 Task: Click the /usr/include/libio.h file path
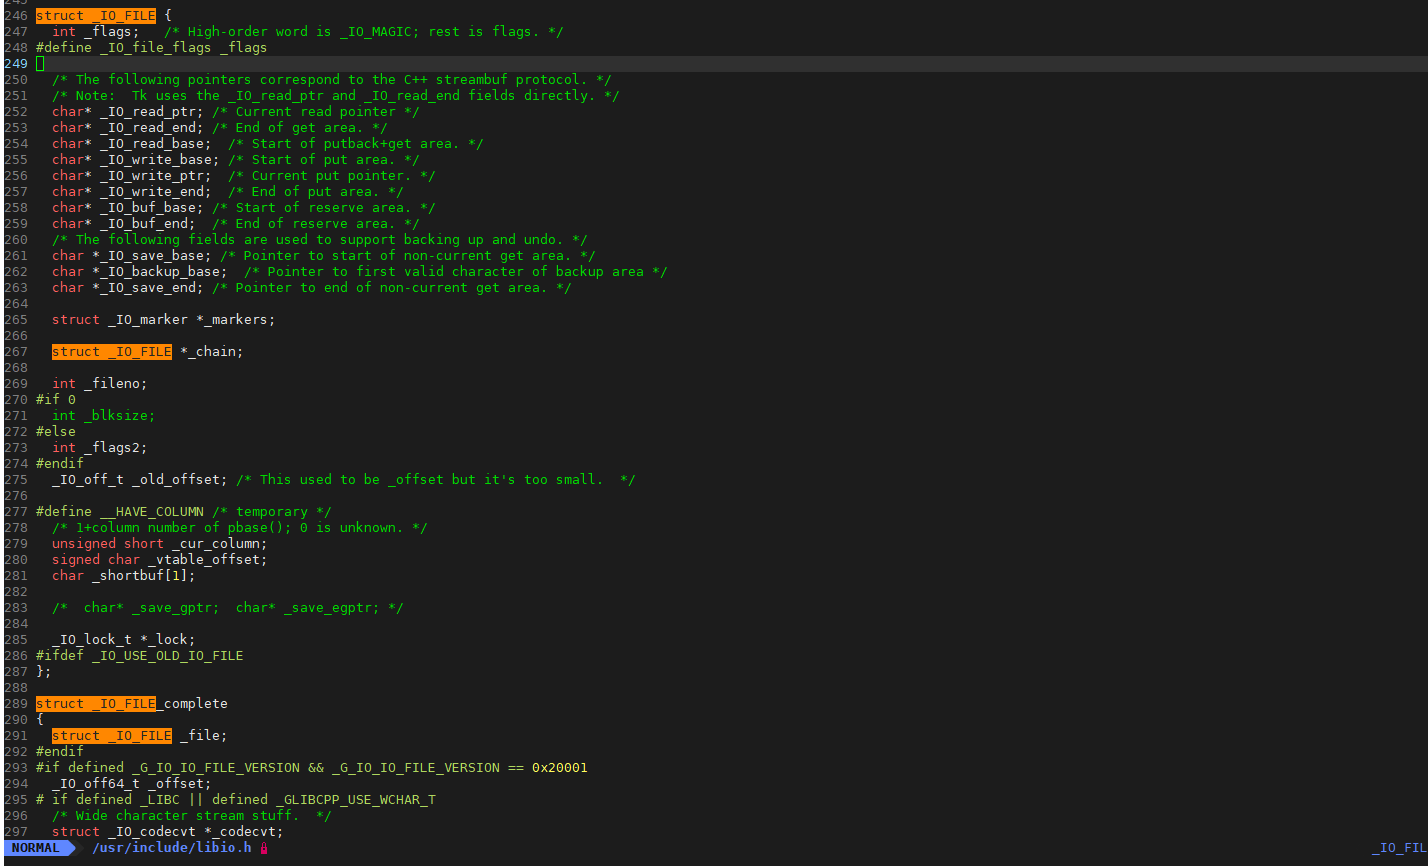click(x=172, y=848)
